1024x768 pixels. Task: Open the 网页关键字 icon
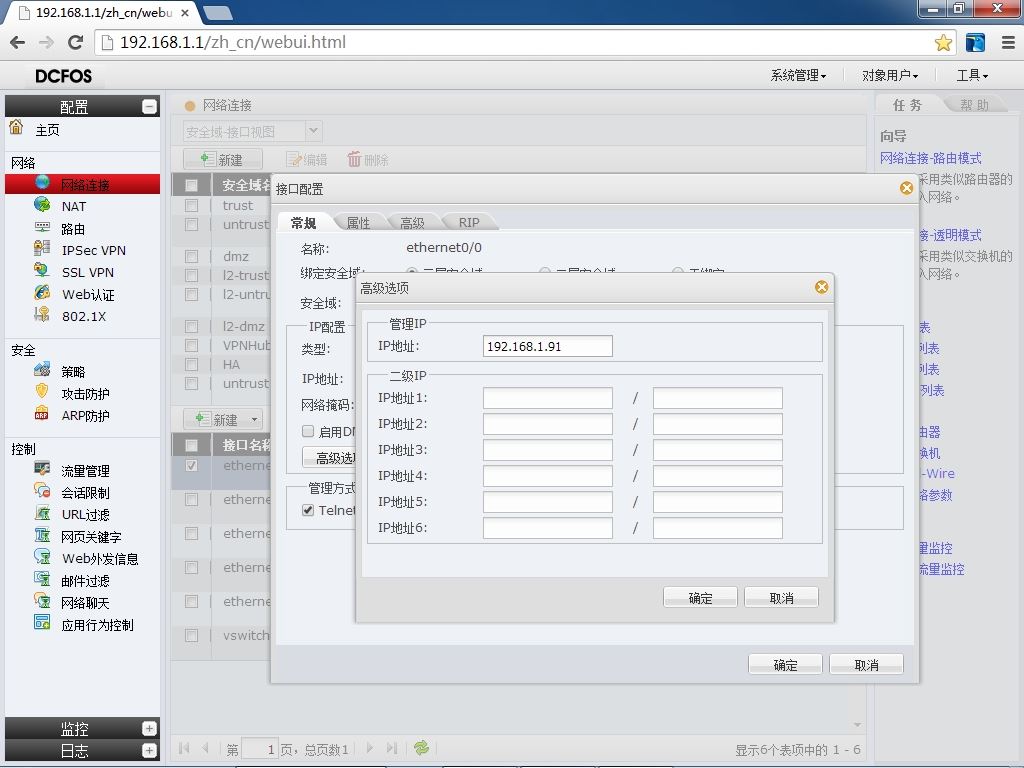click(42, 536)
